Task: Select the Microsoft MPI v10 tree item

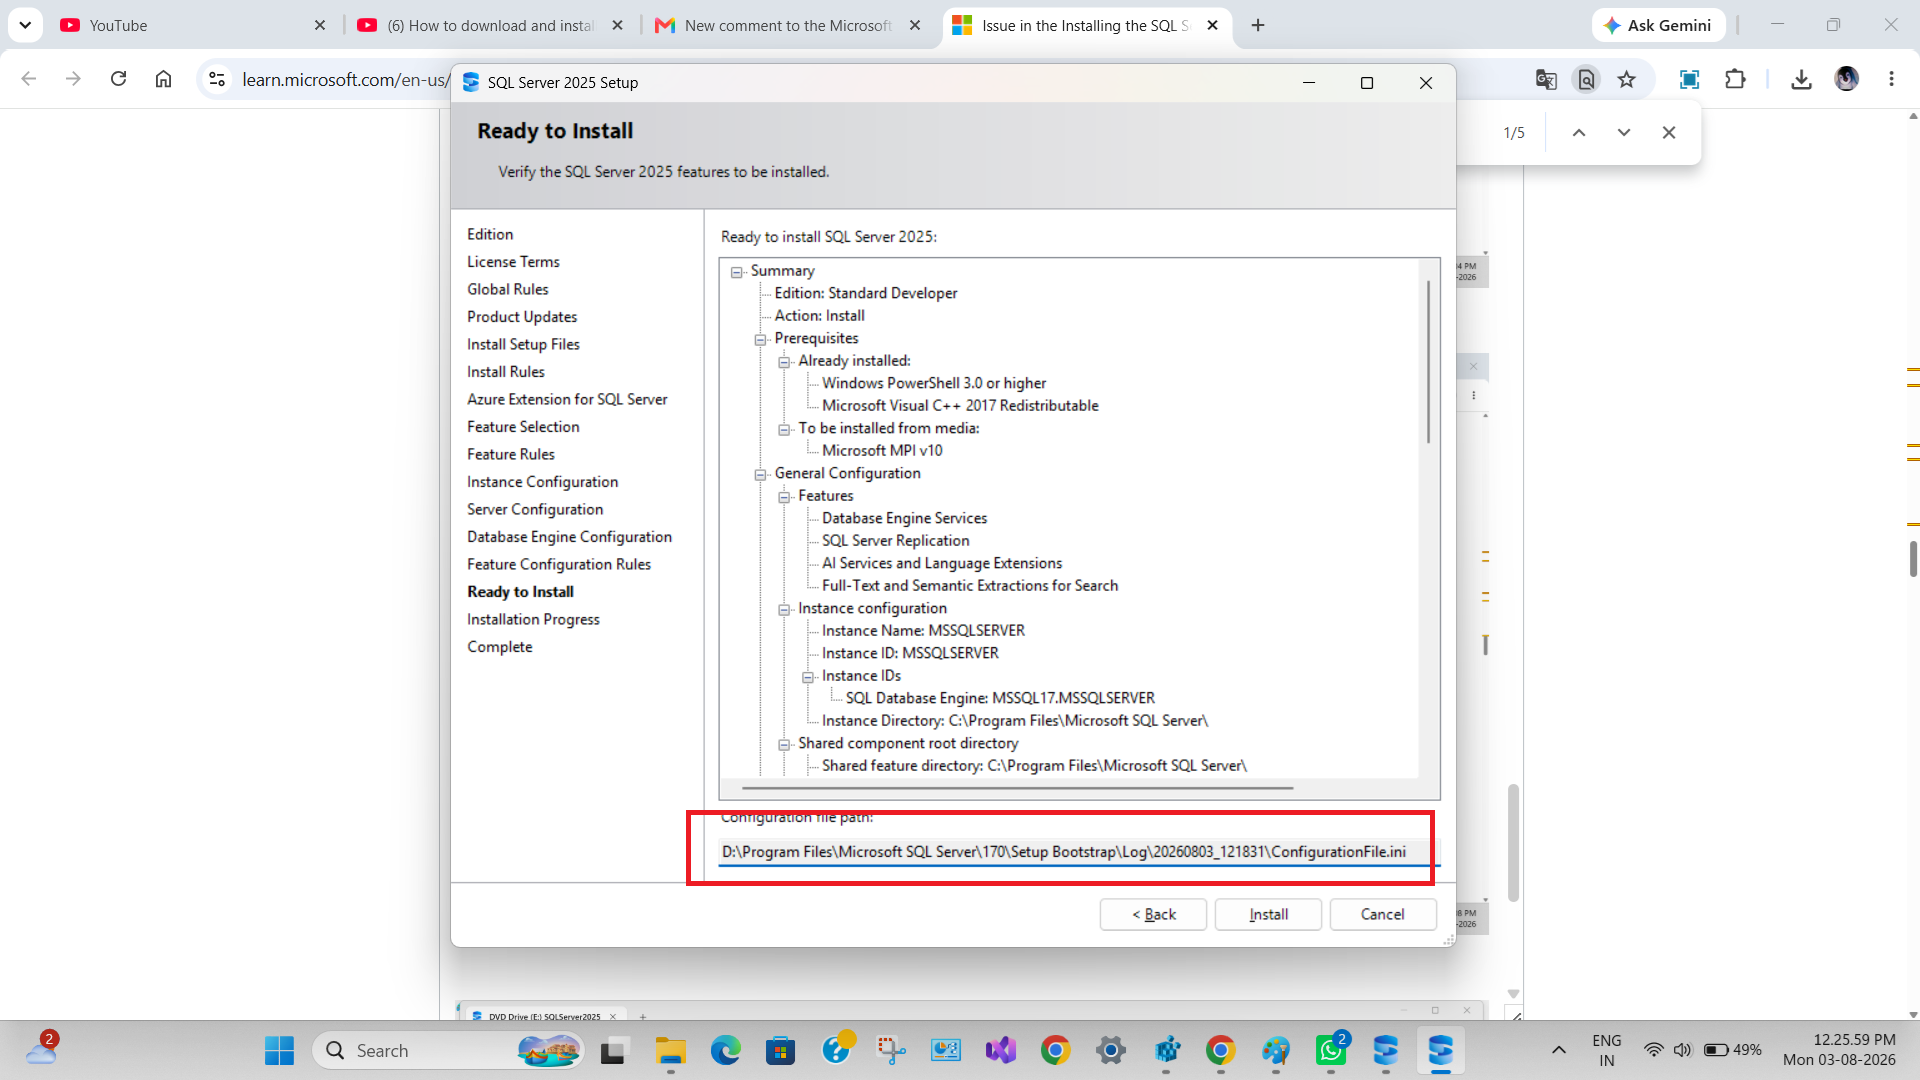Action: point(882,451)
